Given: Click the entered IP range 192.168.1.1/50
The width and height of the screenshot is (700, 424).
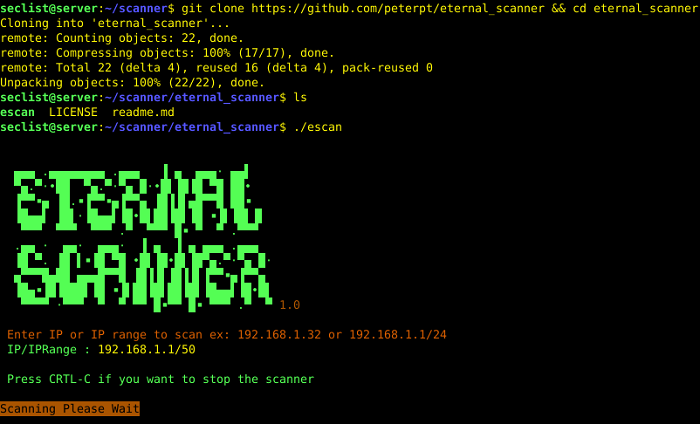Looking at the screenshot, I should tap(147, 349).
